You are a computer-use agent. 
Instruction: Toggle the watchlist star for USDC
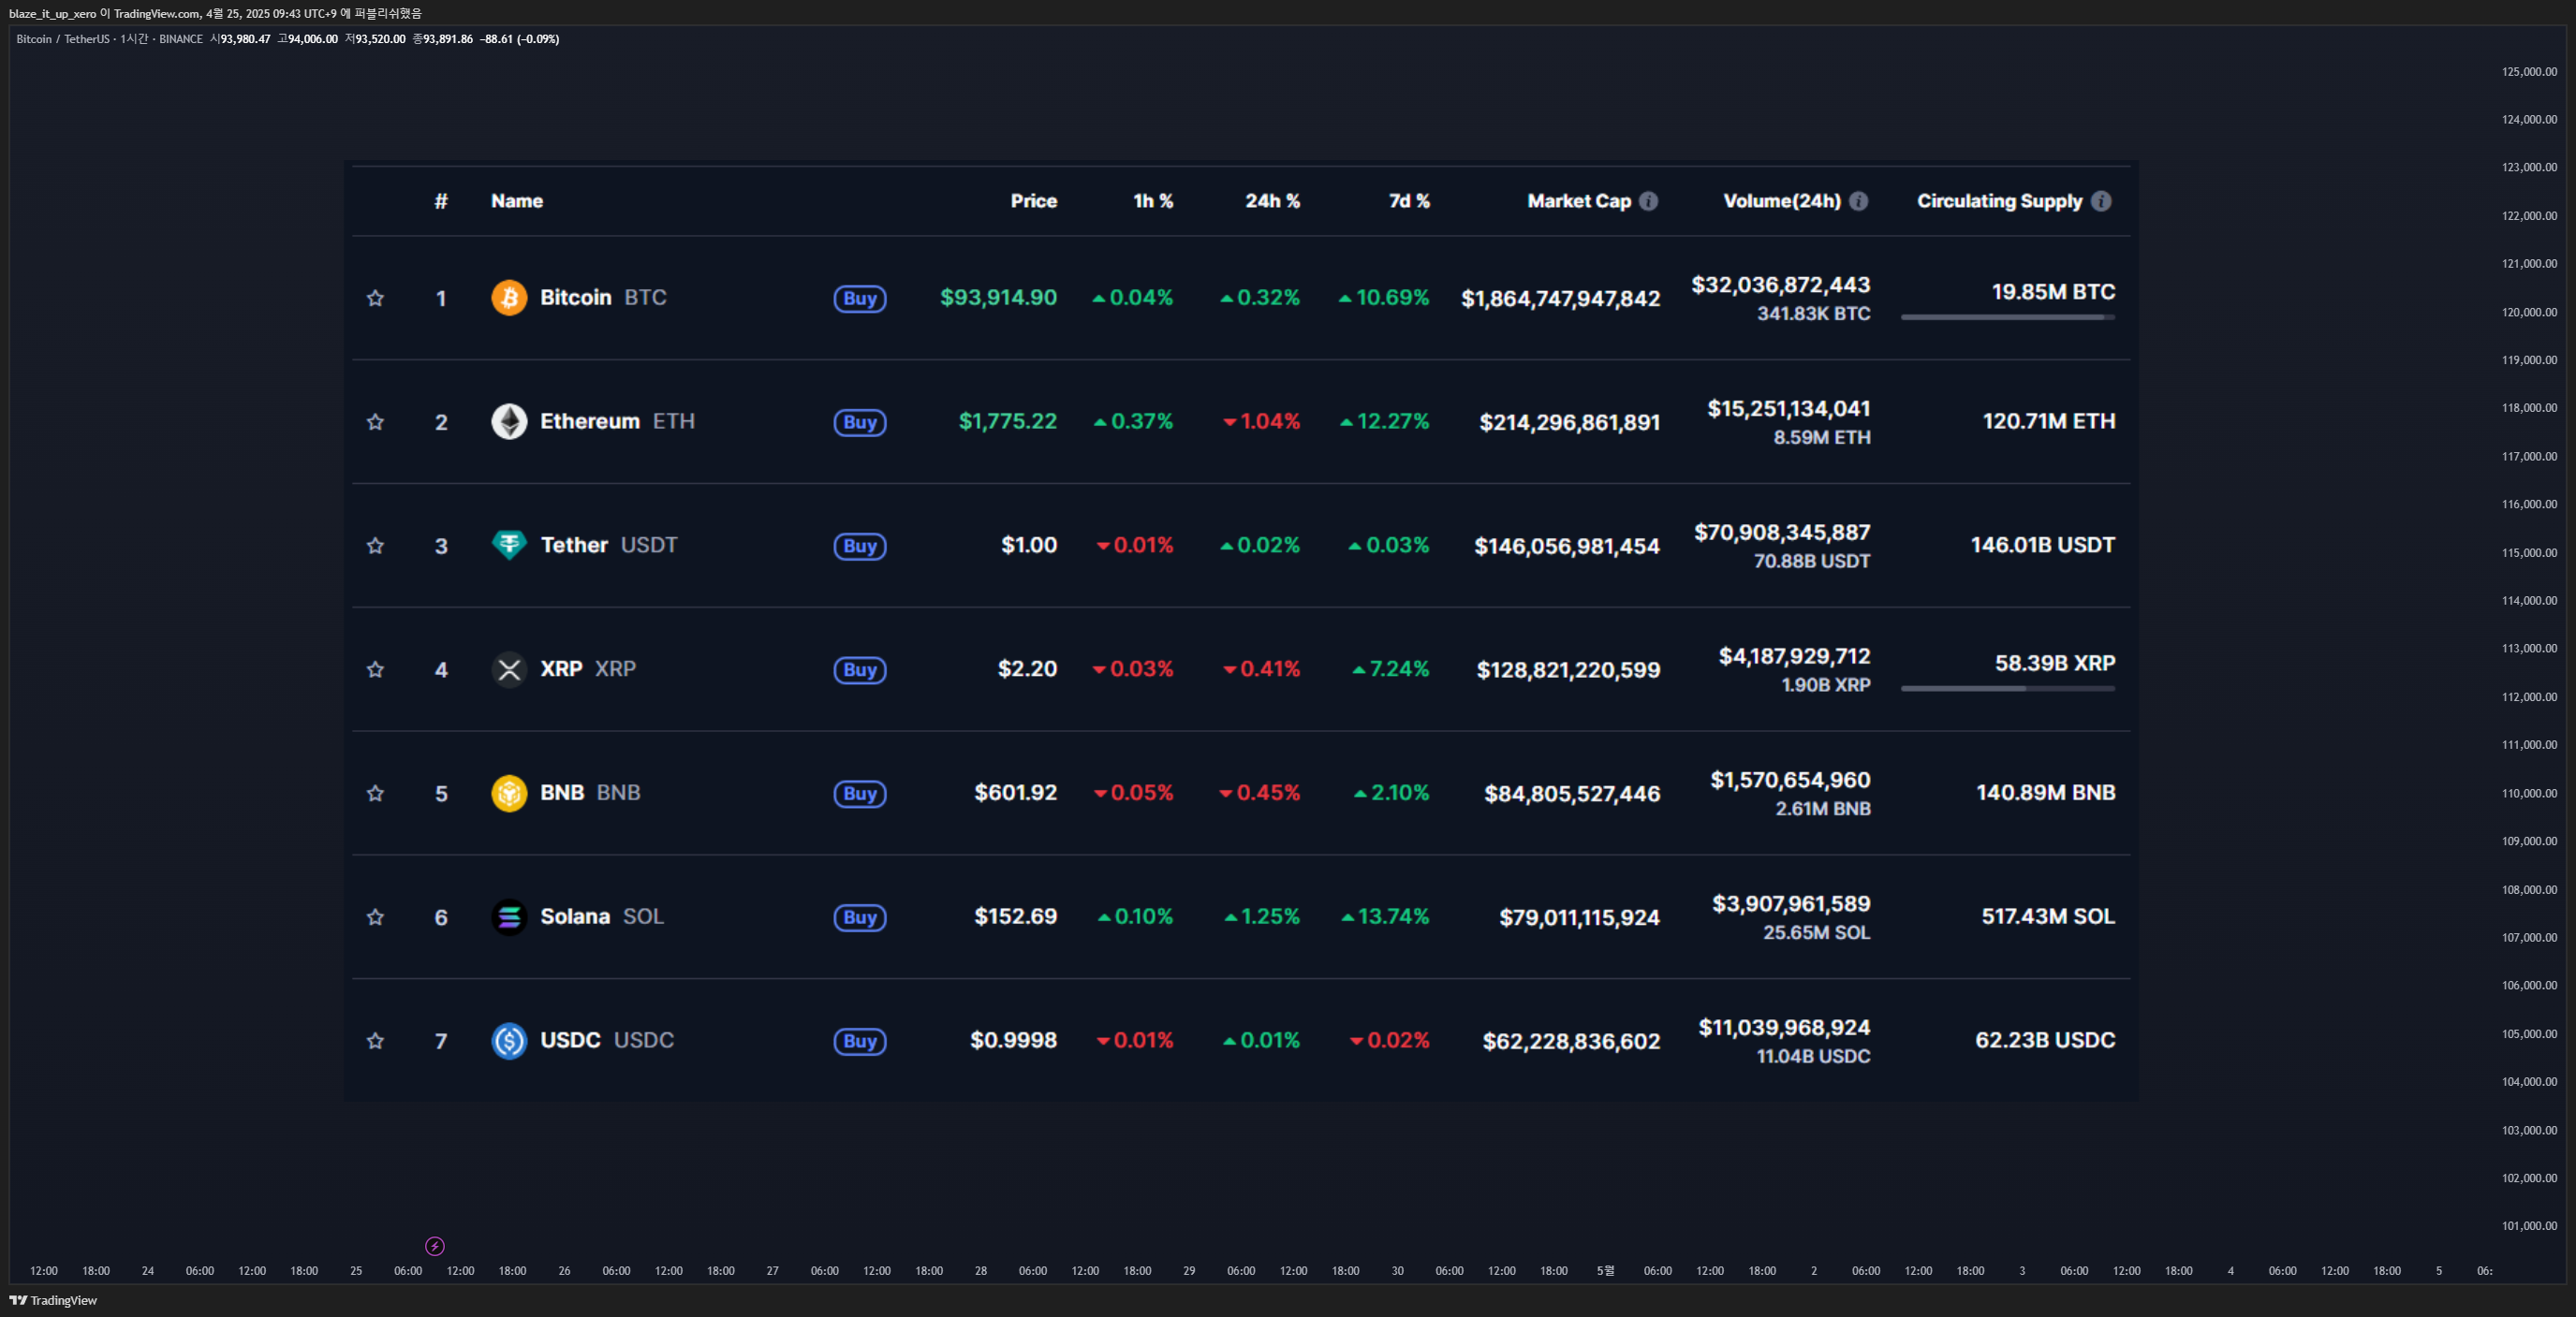coord(375,1041)
